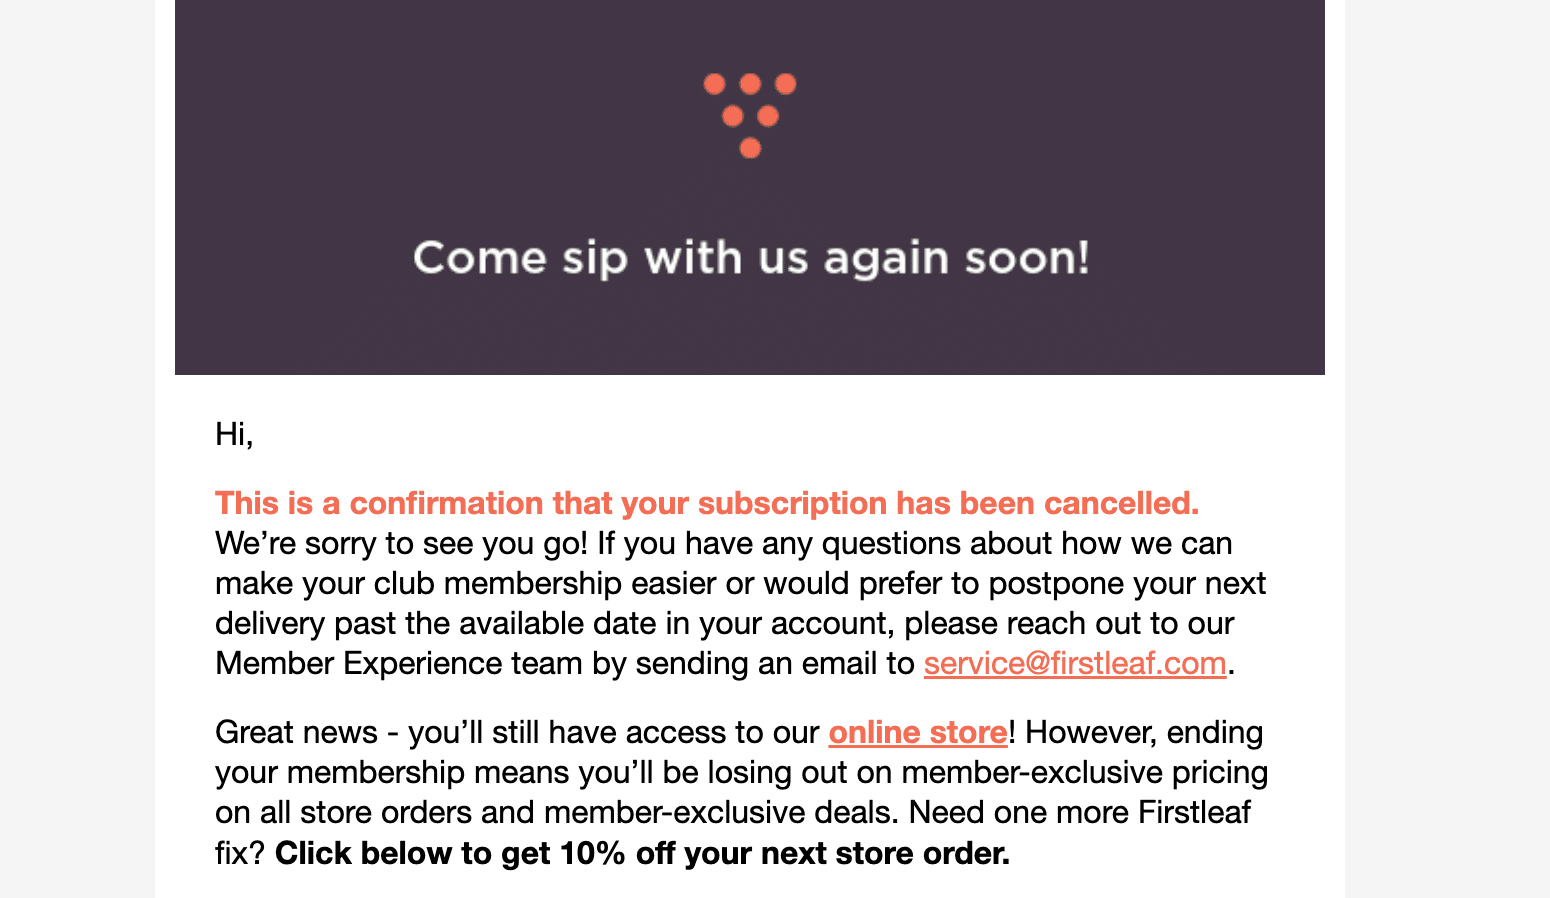Click the orange subscription cancelled confirmation line

point(706,503)
